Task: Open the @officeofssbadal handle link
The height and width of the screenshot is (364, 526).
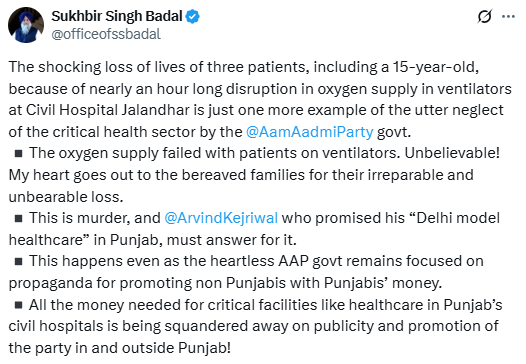Action: click(x=106, y=34)
